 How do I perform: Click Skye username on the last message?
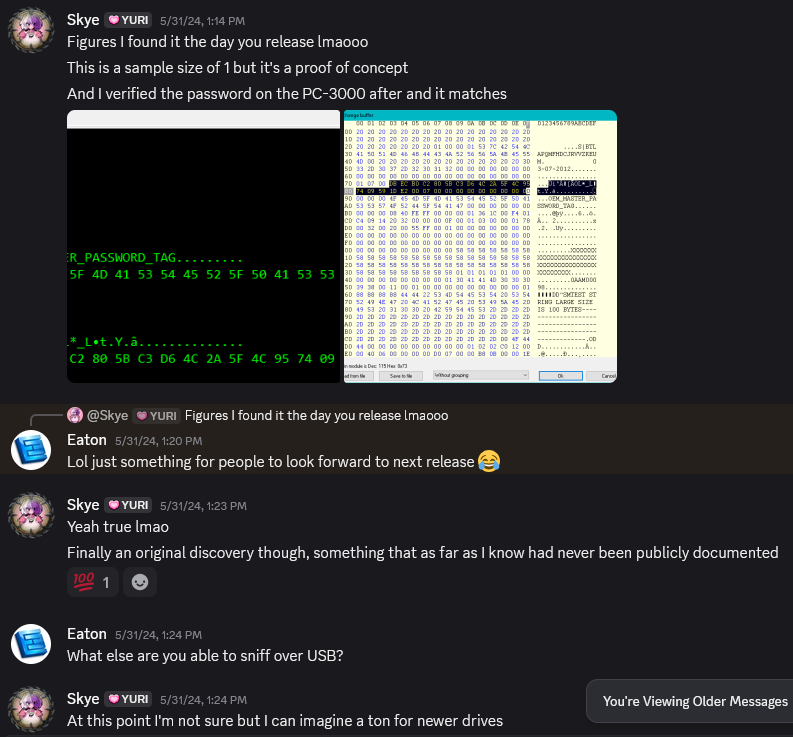coord(83,699)
